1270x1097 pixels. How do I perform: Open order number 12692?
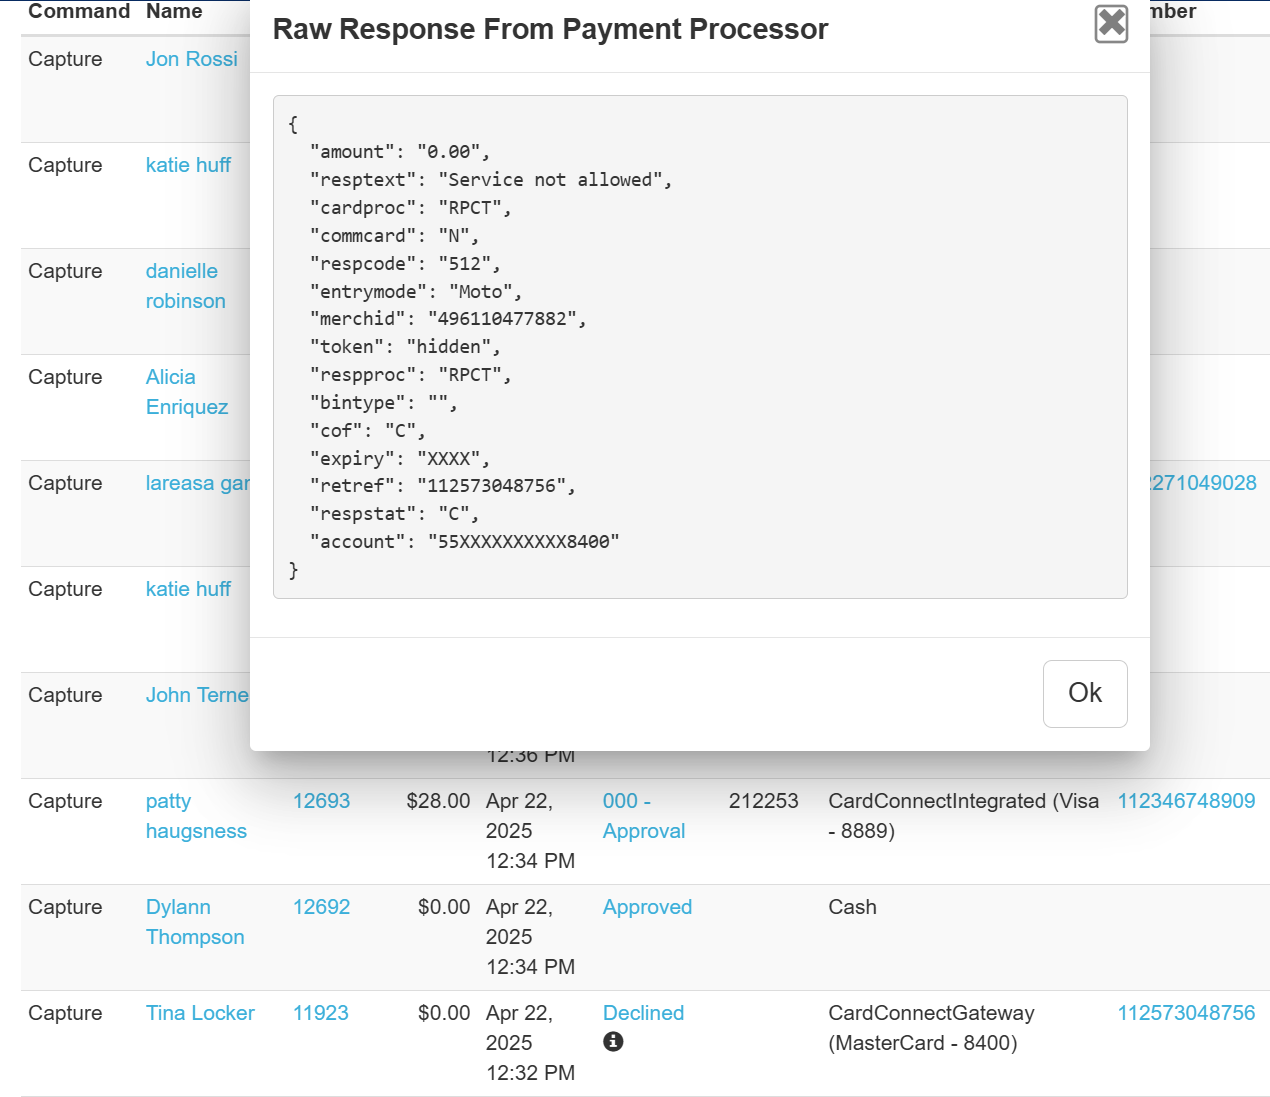point(321,907)
